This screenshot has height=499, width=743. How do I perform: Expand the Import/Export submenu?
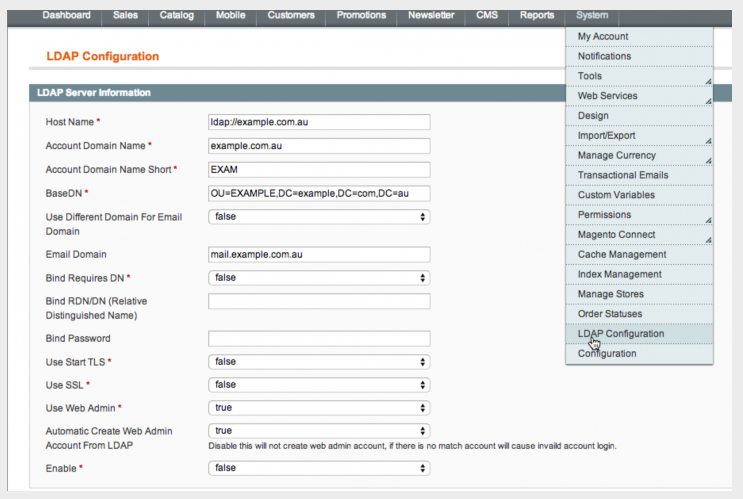[x=639, y=136]
